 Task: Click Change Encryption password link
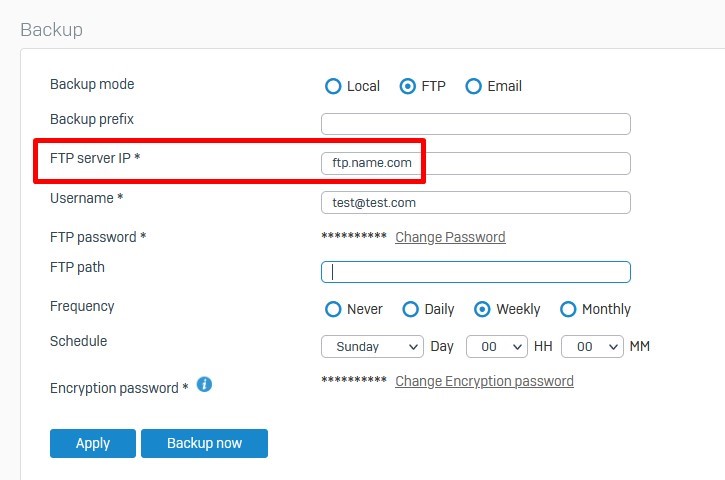click(484, 382)
